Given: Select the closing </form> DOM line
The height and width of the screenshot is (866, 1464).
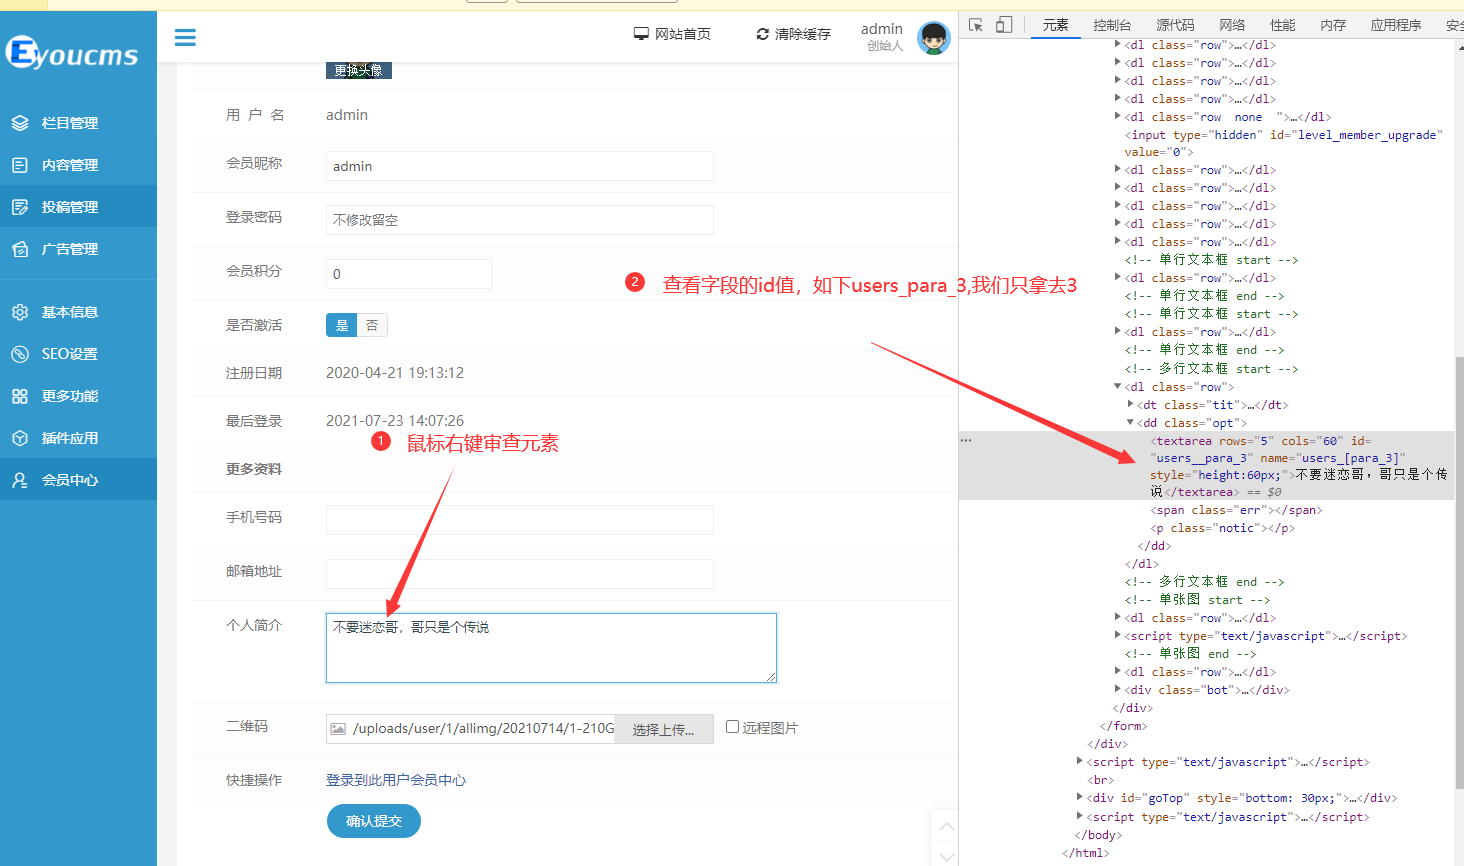Looking at the screenshot, I should coord(1124,726).
